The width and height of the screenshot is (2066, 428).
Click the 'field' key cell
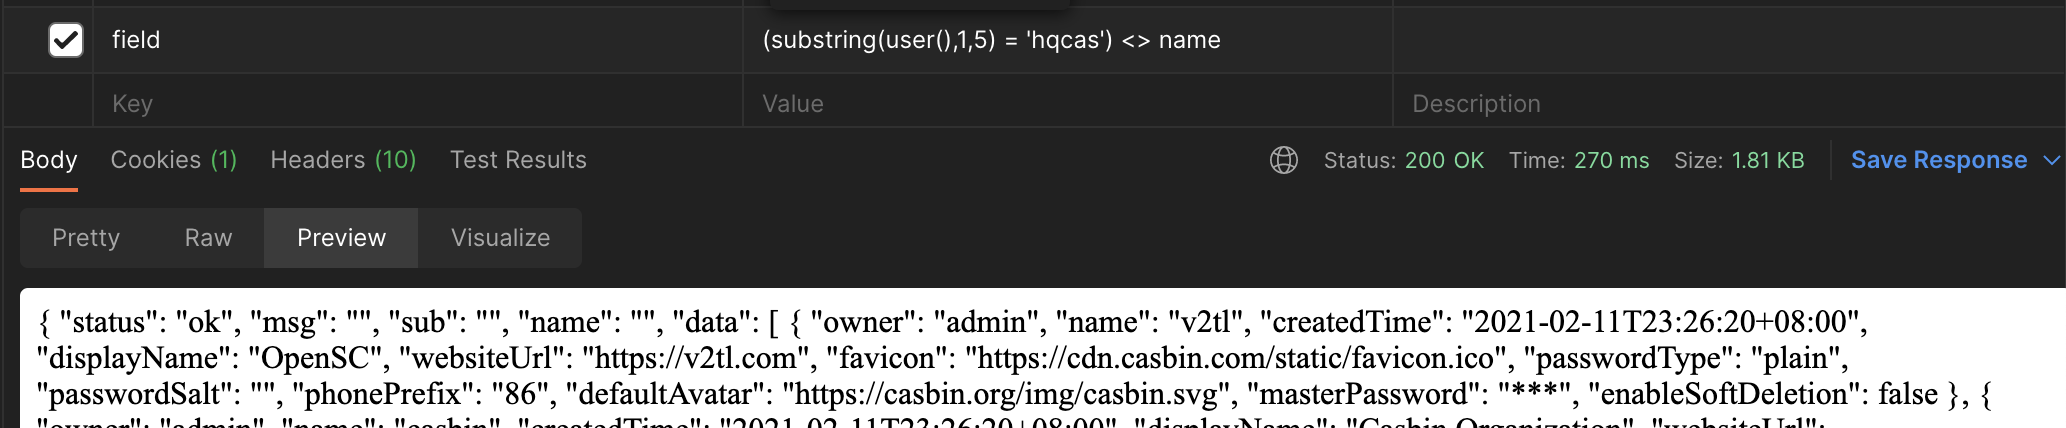coord(418,40)
